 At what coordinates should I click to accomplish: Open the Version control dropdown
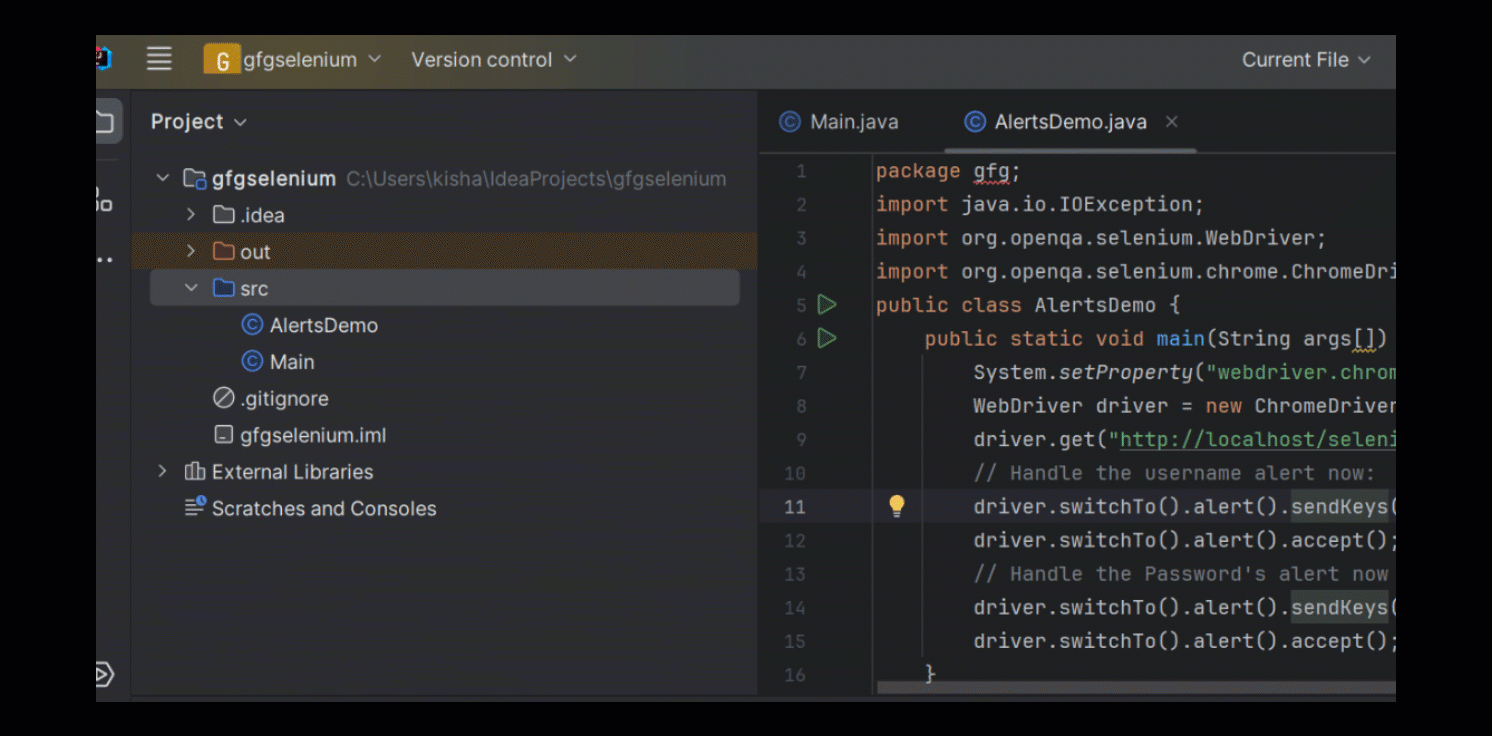click(494, 60)
